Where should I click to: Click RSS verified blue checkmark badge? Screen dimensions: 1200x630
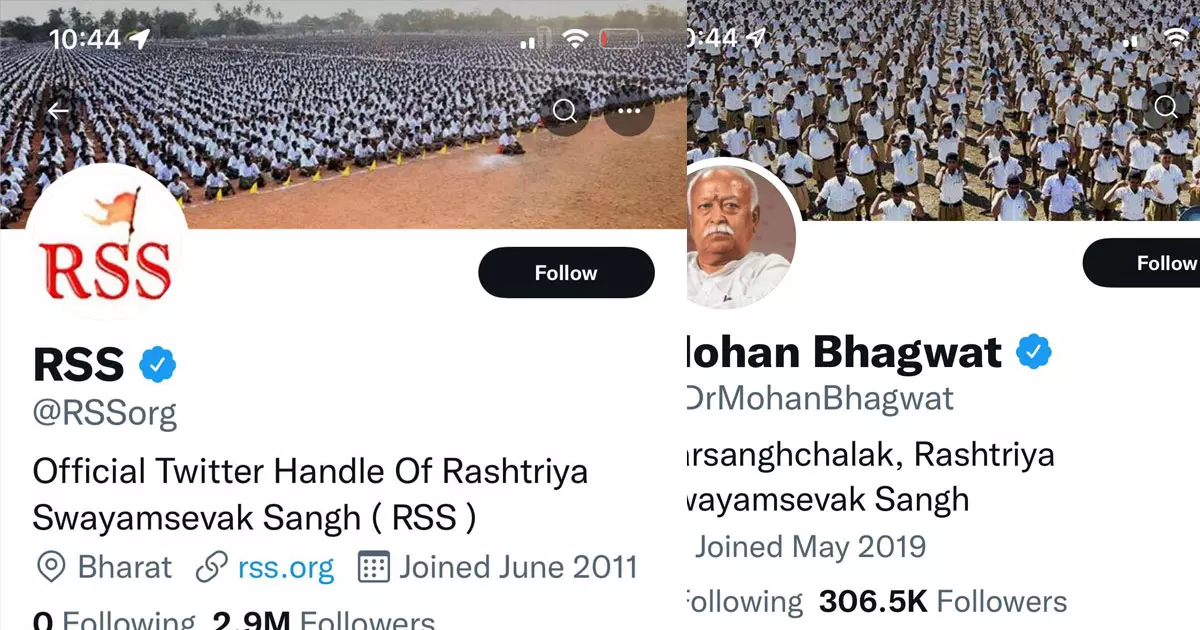click(x=158, y=364)
